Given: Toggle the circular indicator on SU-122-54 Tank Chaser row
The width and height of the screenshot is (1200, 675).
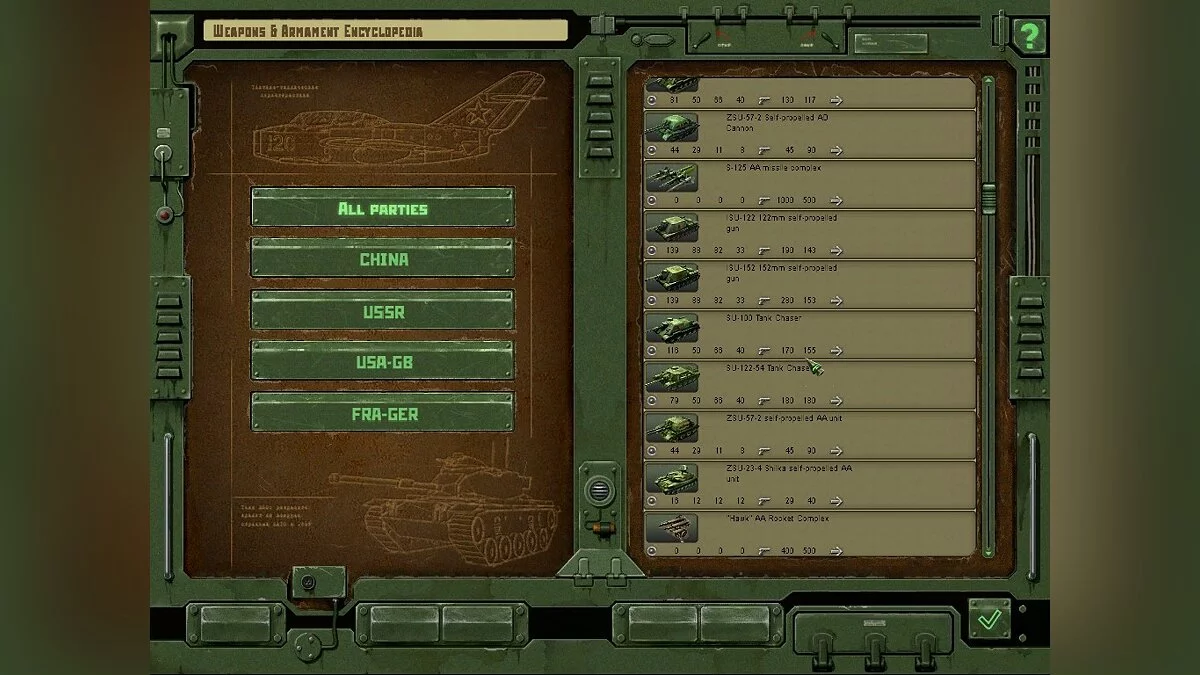Looking at the screenshot, I should point(655,400).
